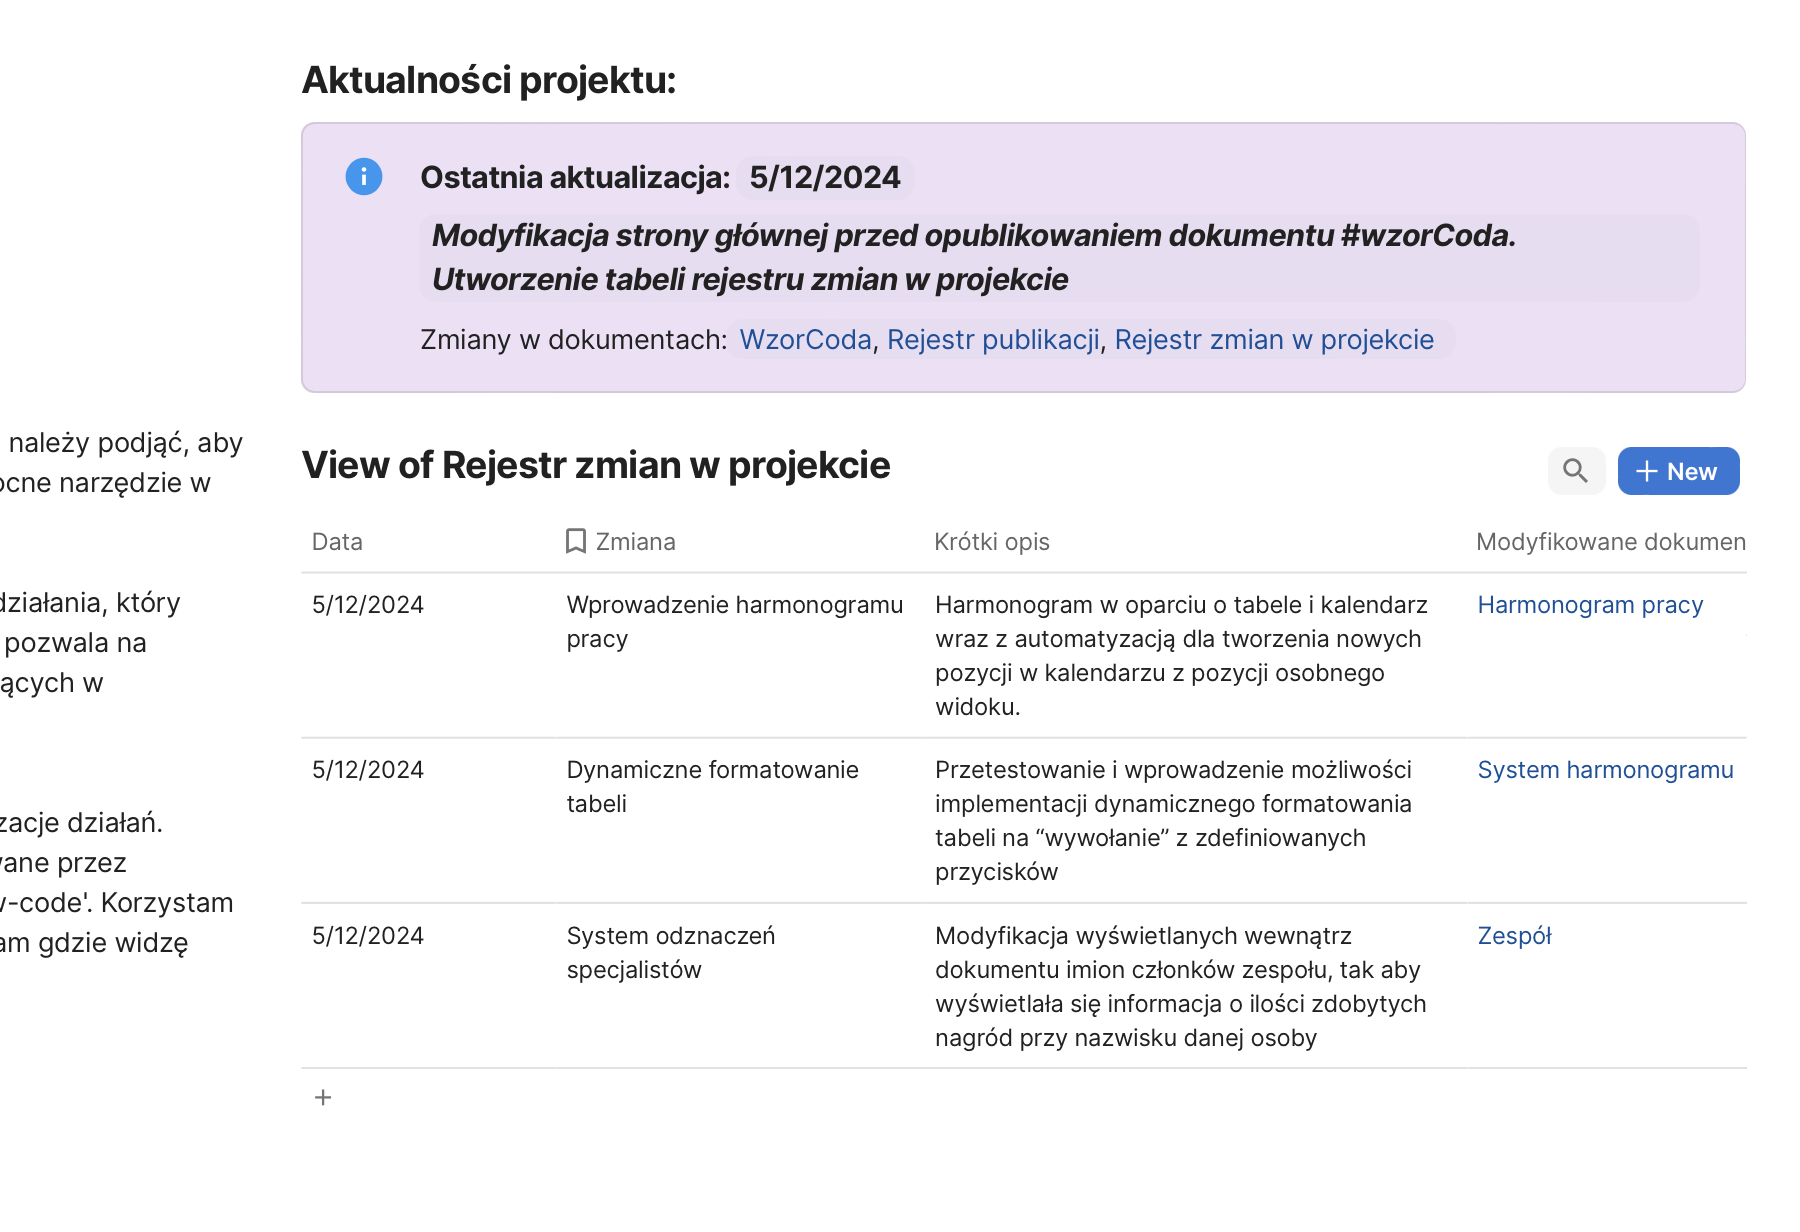Select the System odznaczeń specjalistów cell

(670, 953)
